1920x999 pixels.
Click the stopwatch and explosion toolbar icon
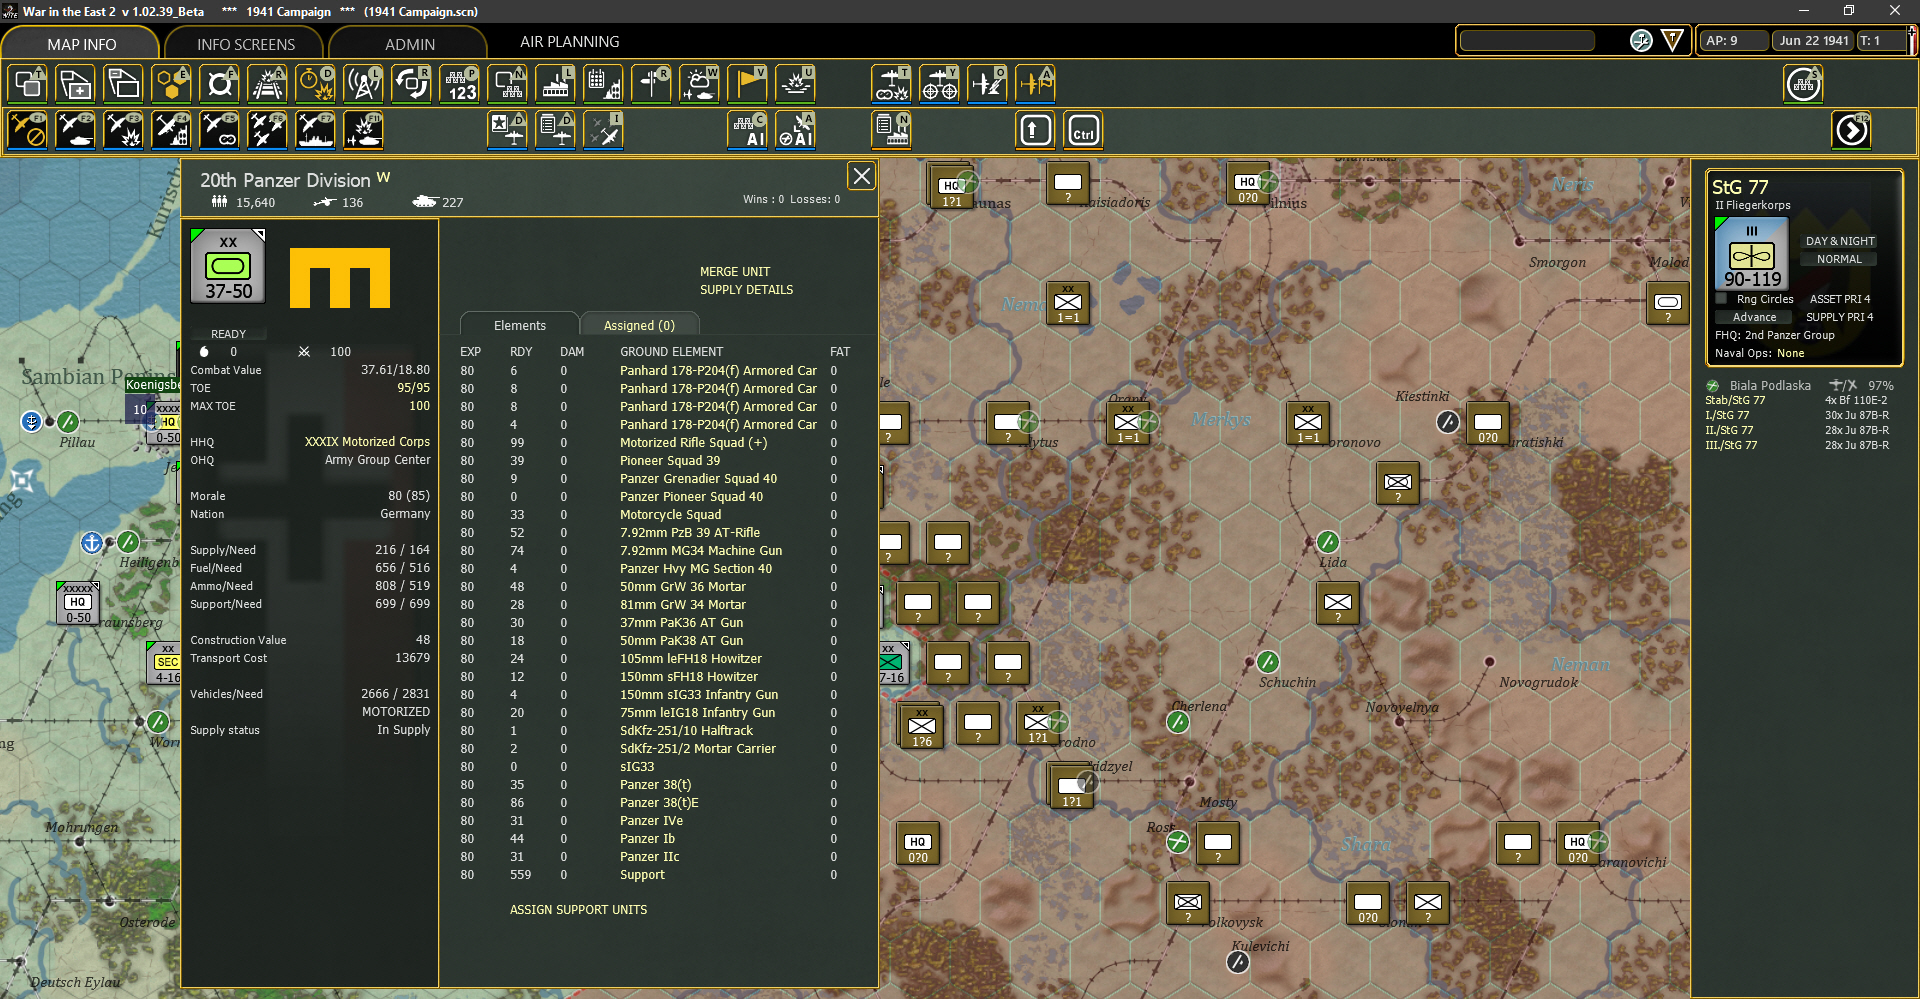click(315, 84)
